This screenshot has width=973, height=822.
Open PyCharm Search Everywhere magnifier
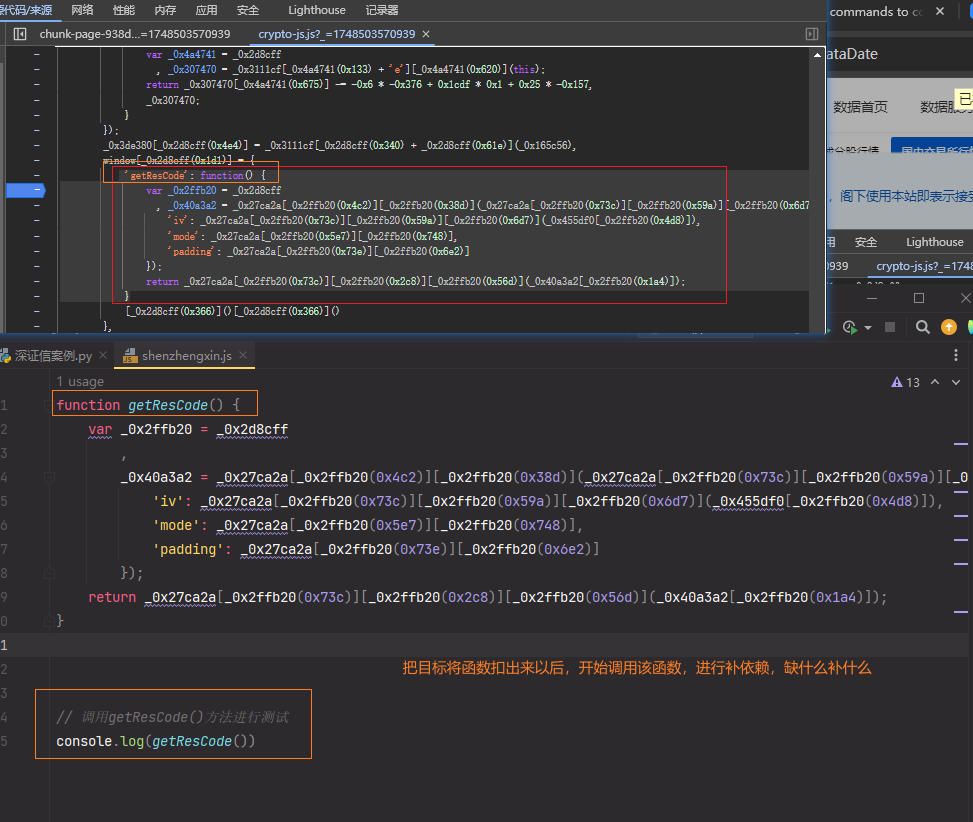coord(923,327)
